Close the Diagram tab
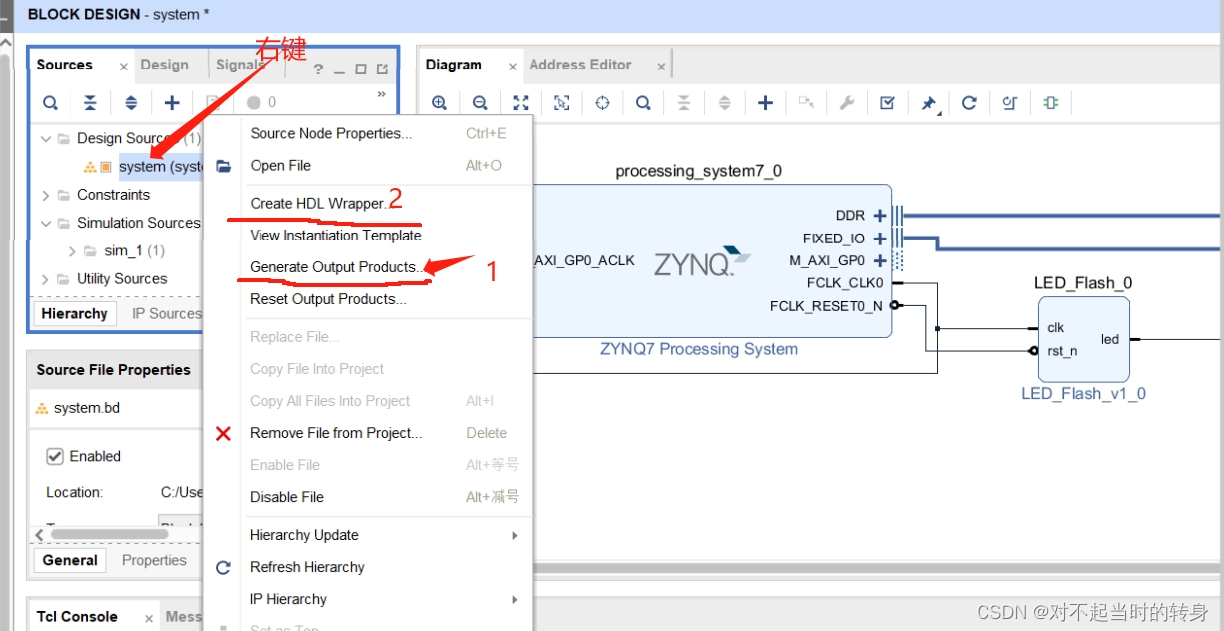Viewport: 1224px width, 631px height. tap(512, 67)
